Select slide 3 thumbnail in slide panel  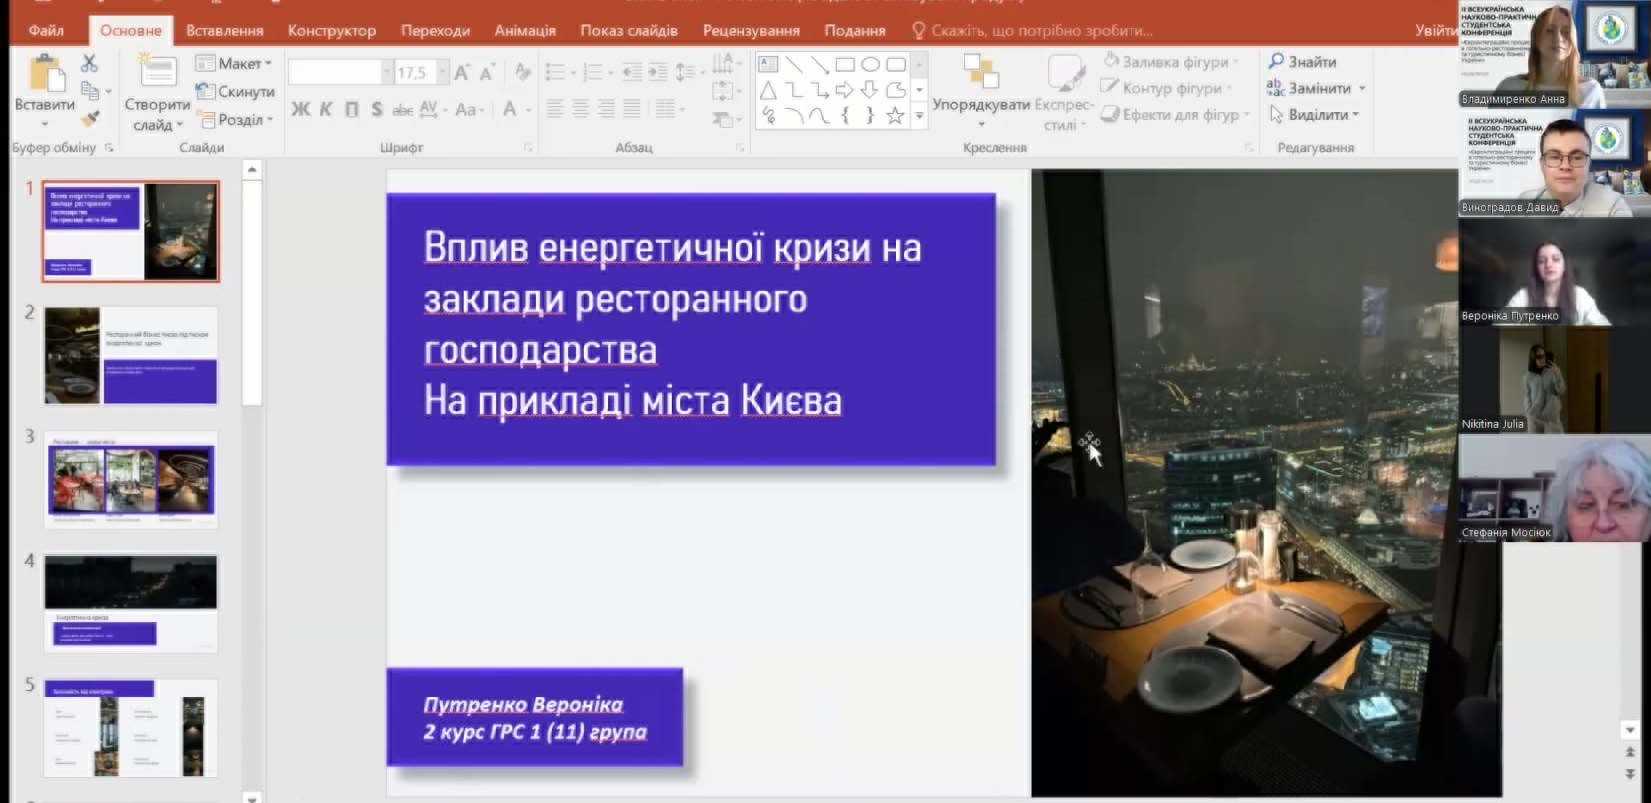pos(130,479)
